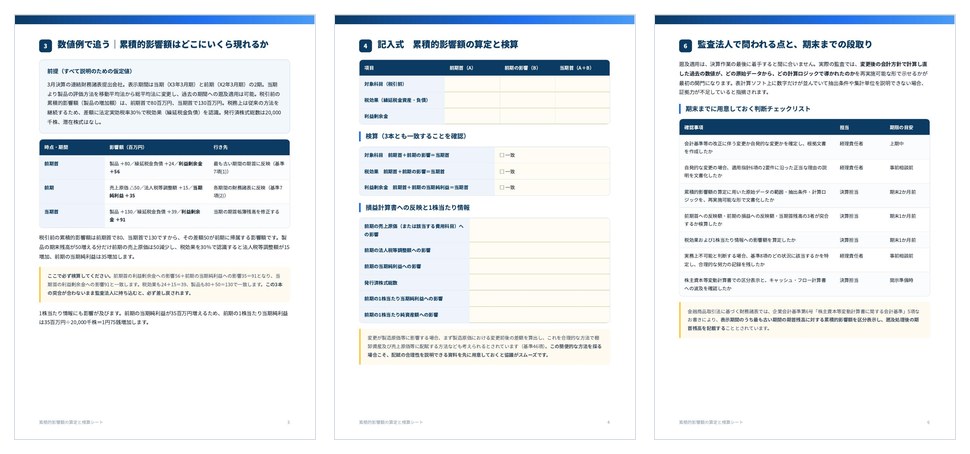This screenshot has height=454, width=970.
Task: Click heading 数値例で追う｜累積的影響額はどこにいくら現れるか
Action: pyautogui.click(x=163, y=45)
